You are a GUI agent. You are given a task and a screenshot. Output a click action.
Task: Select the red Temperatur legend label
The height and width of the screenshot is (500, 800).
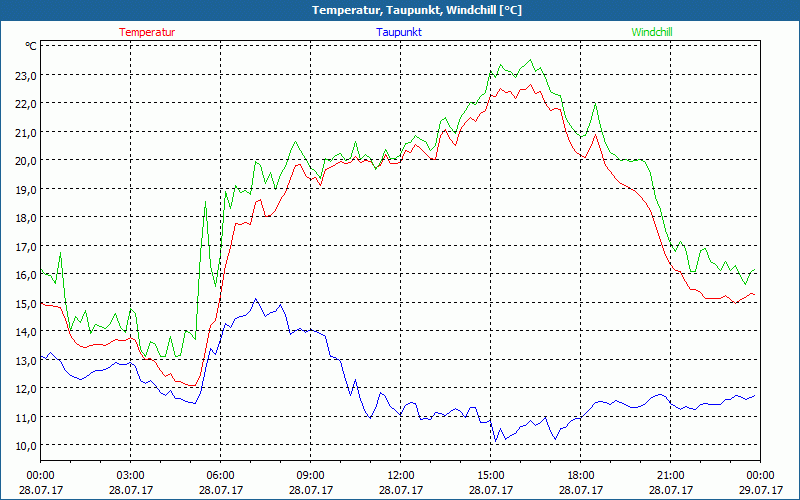coord(147,32)
